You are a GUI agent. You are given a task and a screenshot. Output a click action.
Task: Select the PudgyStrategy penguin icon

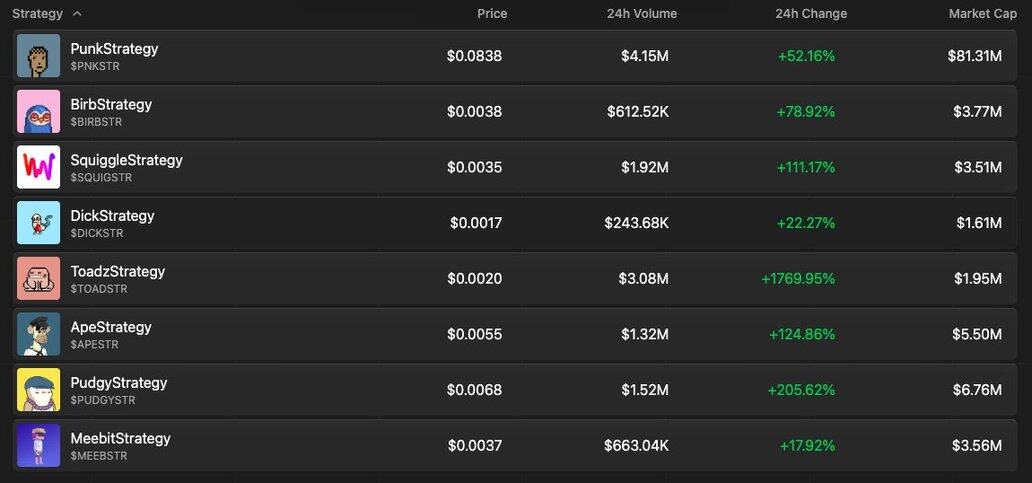[38, 390]
